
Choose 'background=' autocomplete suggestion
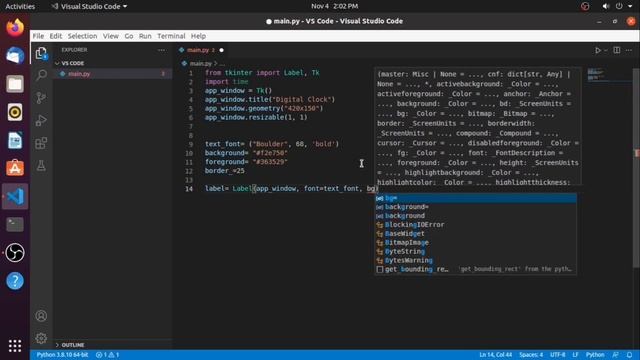coord(476,207)
